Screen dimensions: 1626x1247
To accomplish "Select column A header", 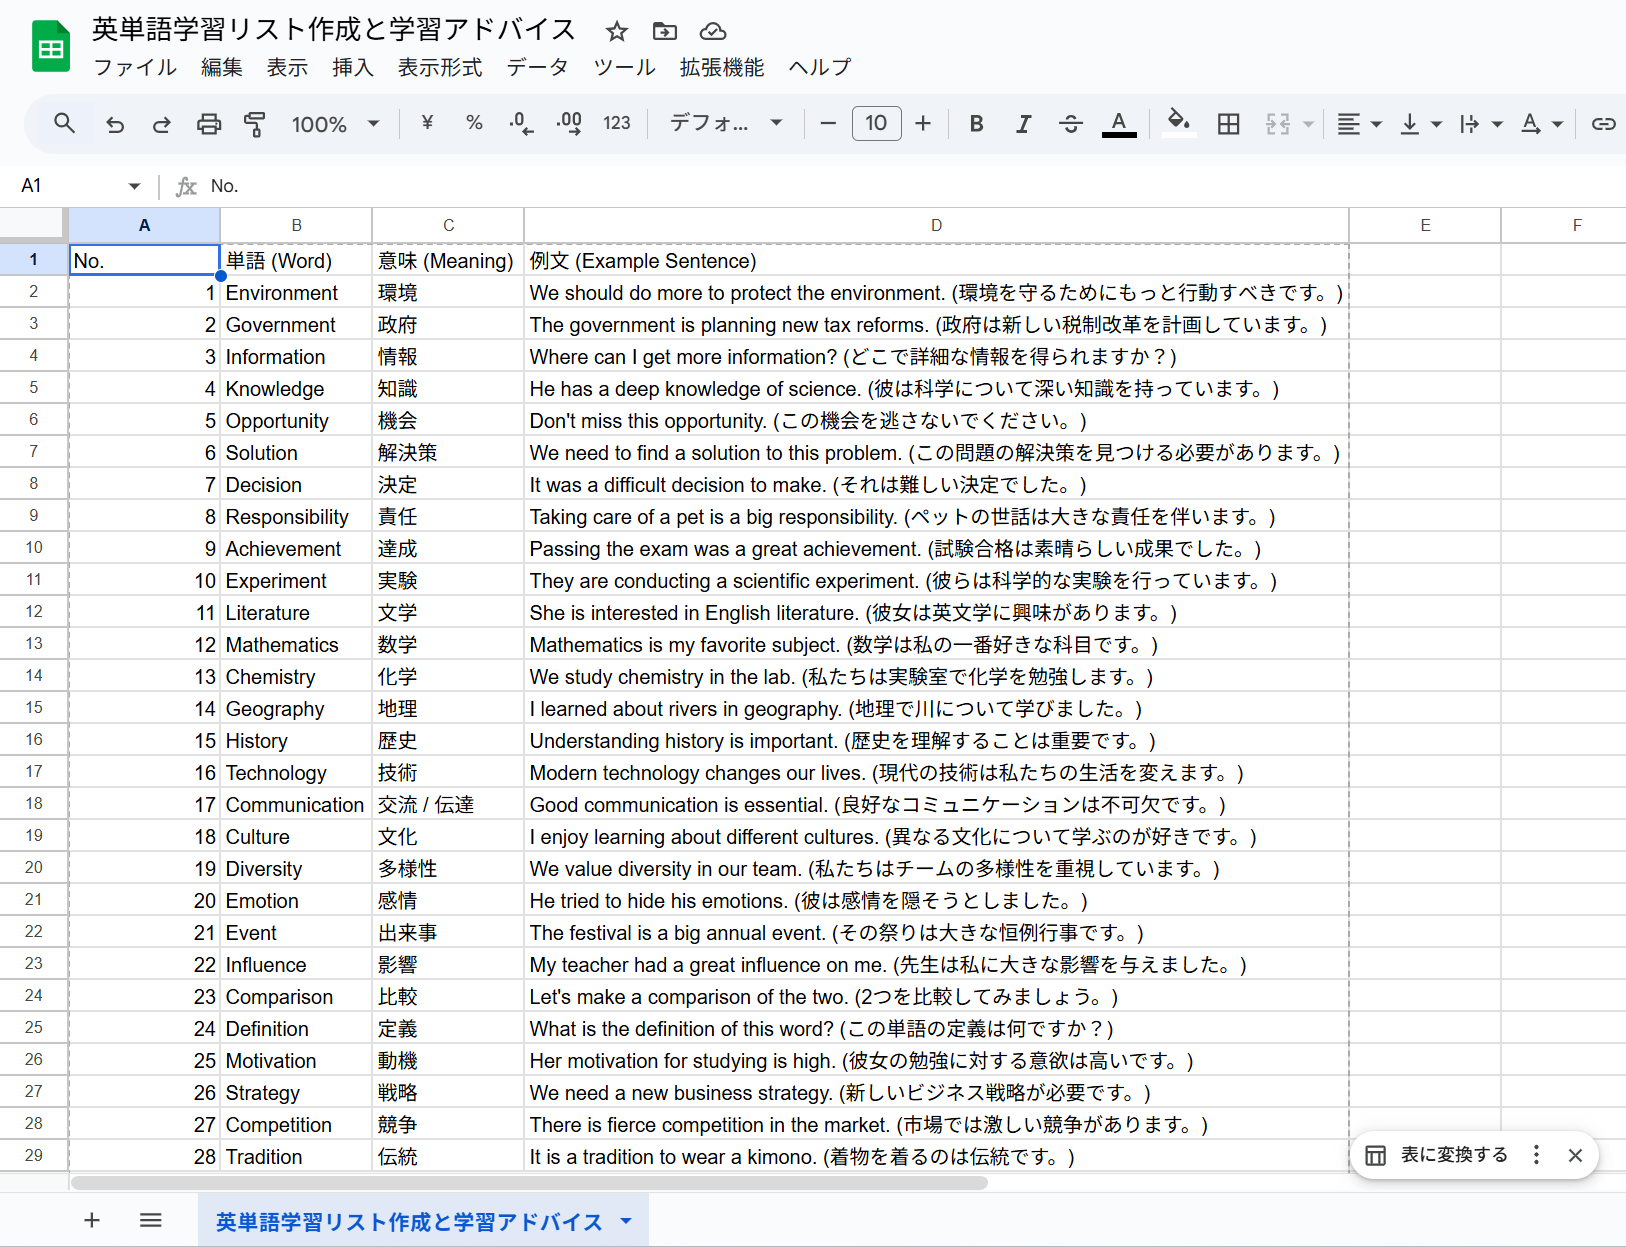I will (145, 225).
